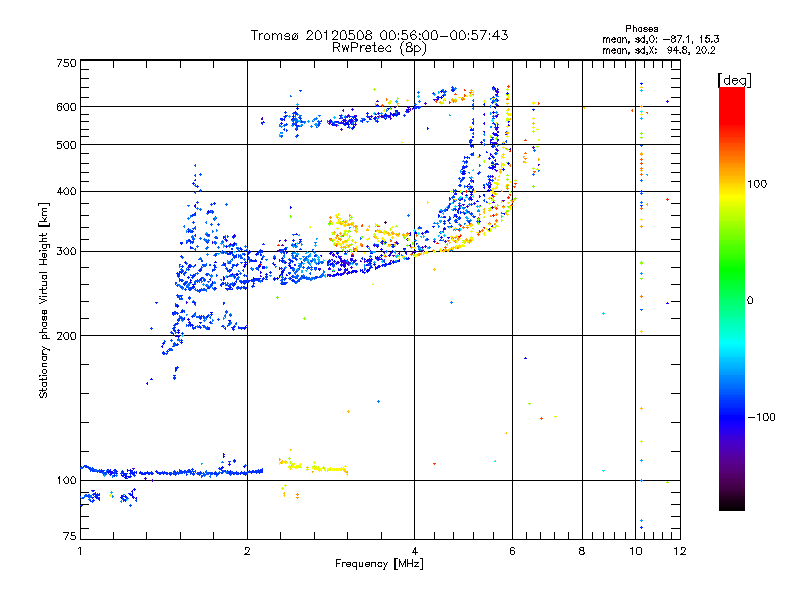Click the '500' y-axis tick label
Image resolution: width=800 pixels, height=600 pixels.
pos(66,145)
